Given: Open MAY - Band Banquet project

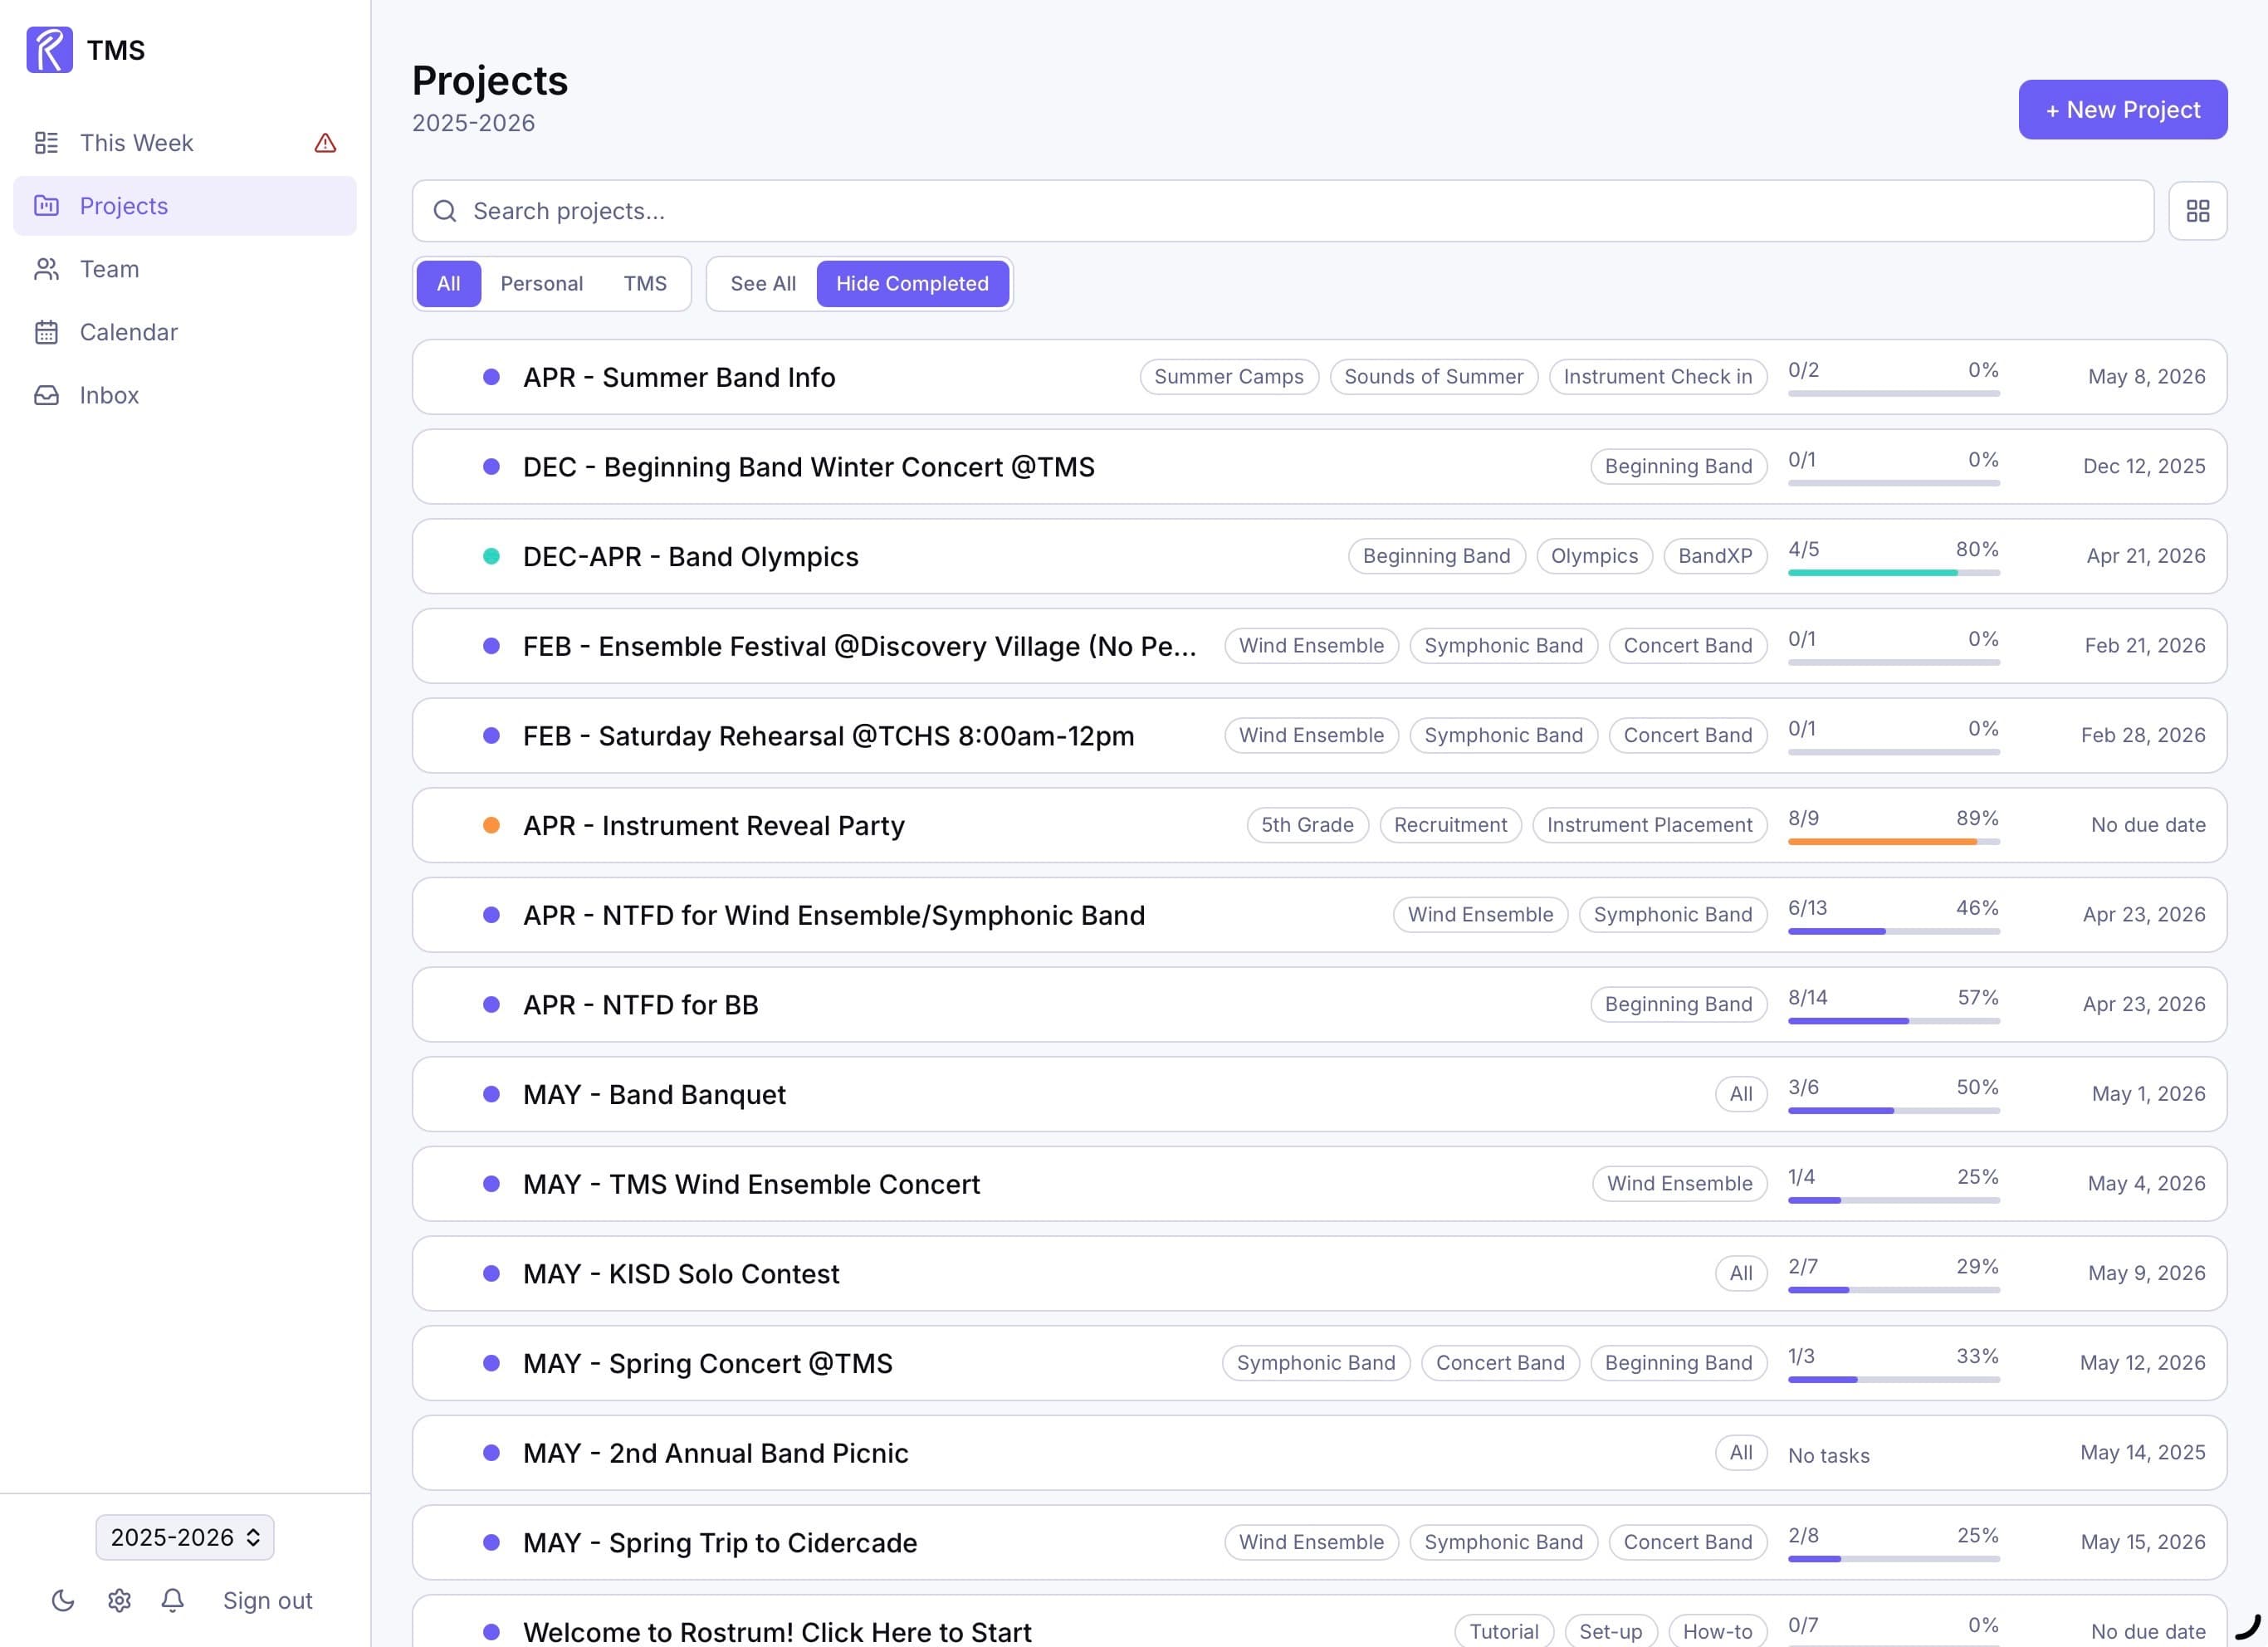Looking at the screenshot, I should pyautogui.click(x=1319, y=1094).
